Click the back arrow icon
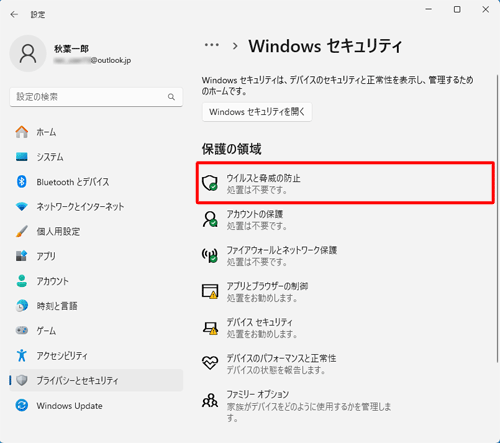 pos(14,14)
